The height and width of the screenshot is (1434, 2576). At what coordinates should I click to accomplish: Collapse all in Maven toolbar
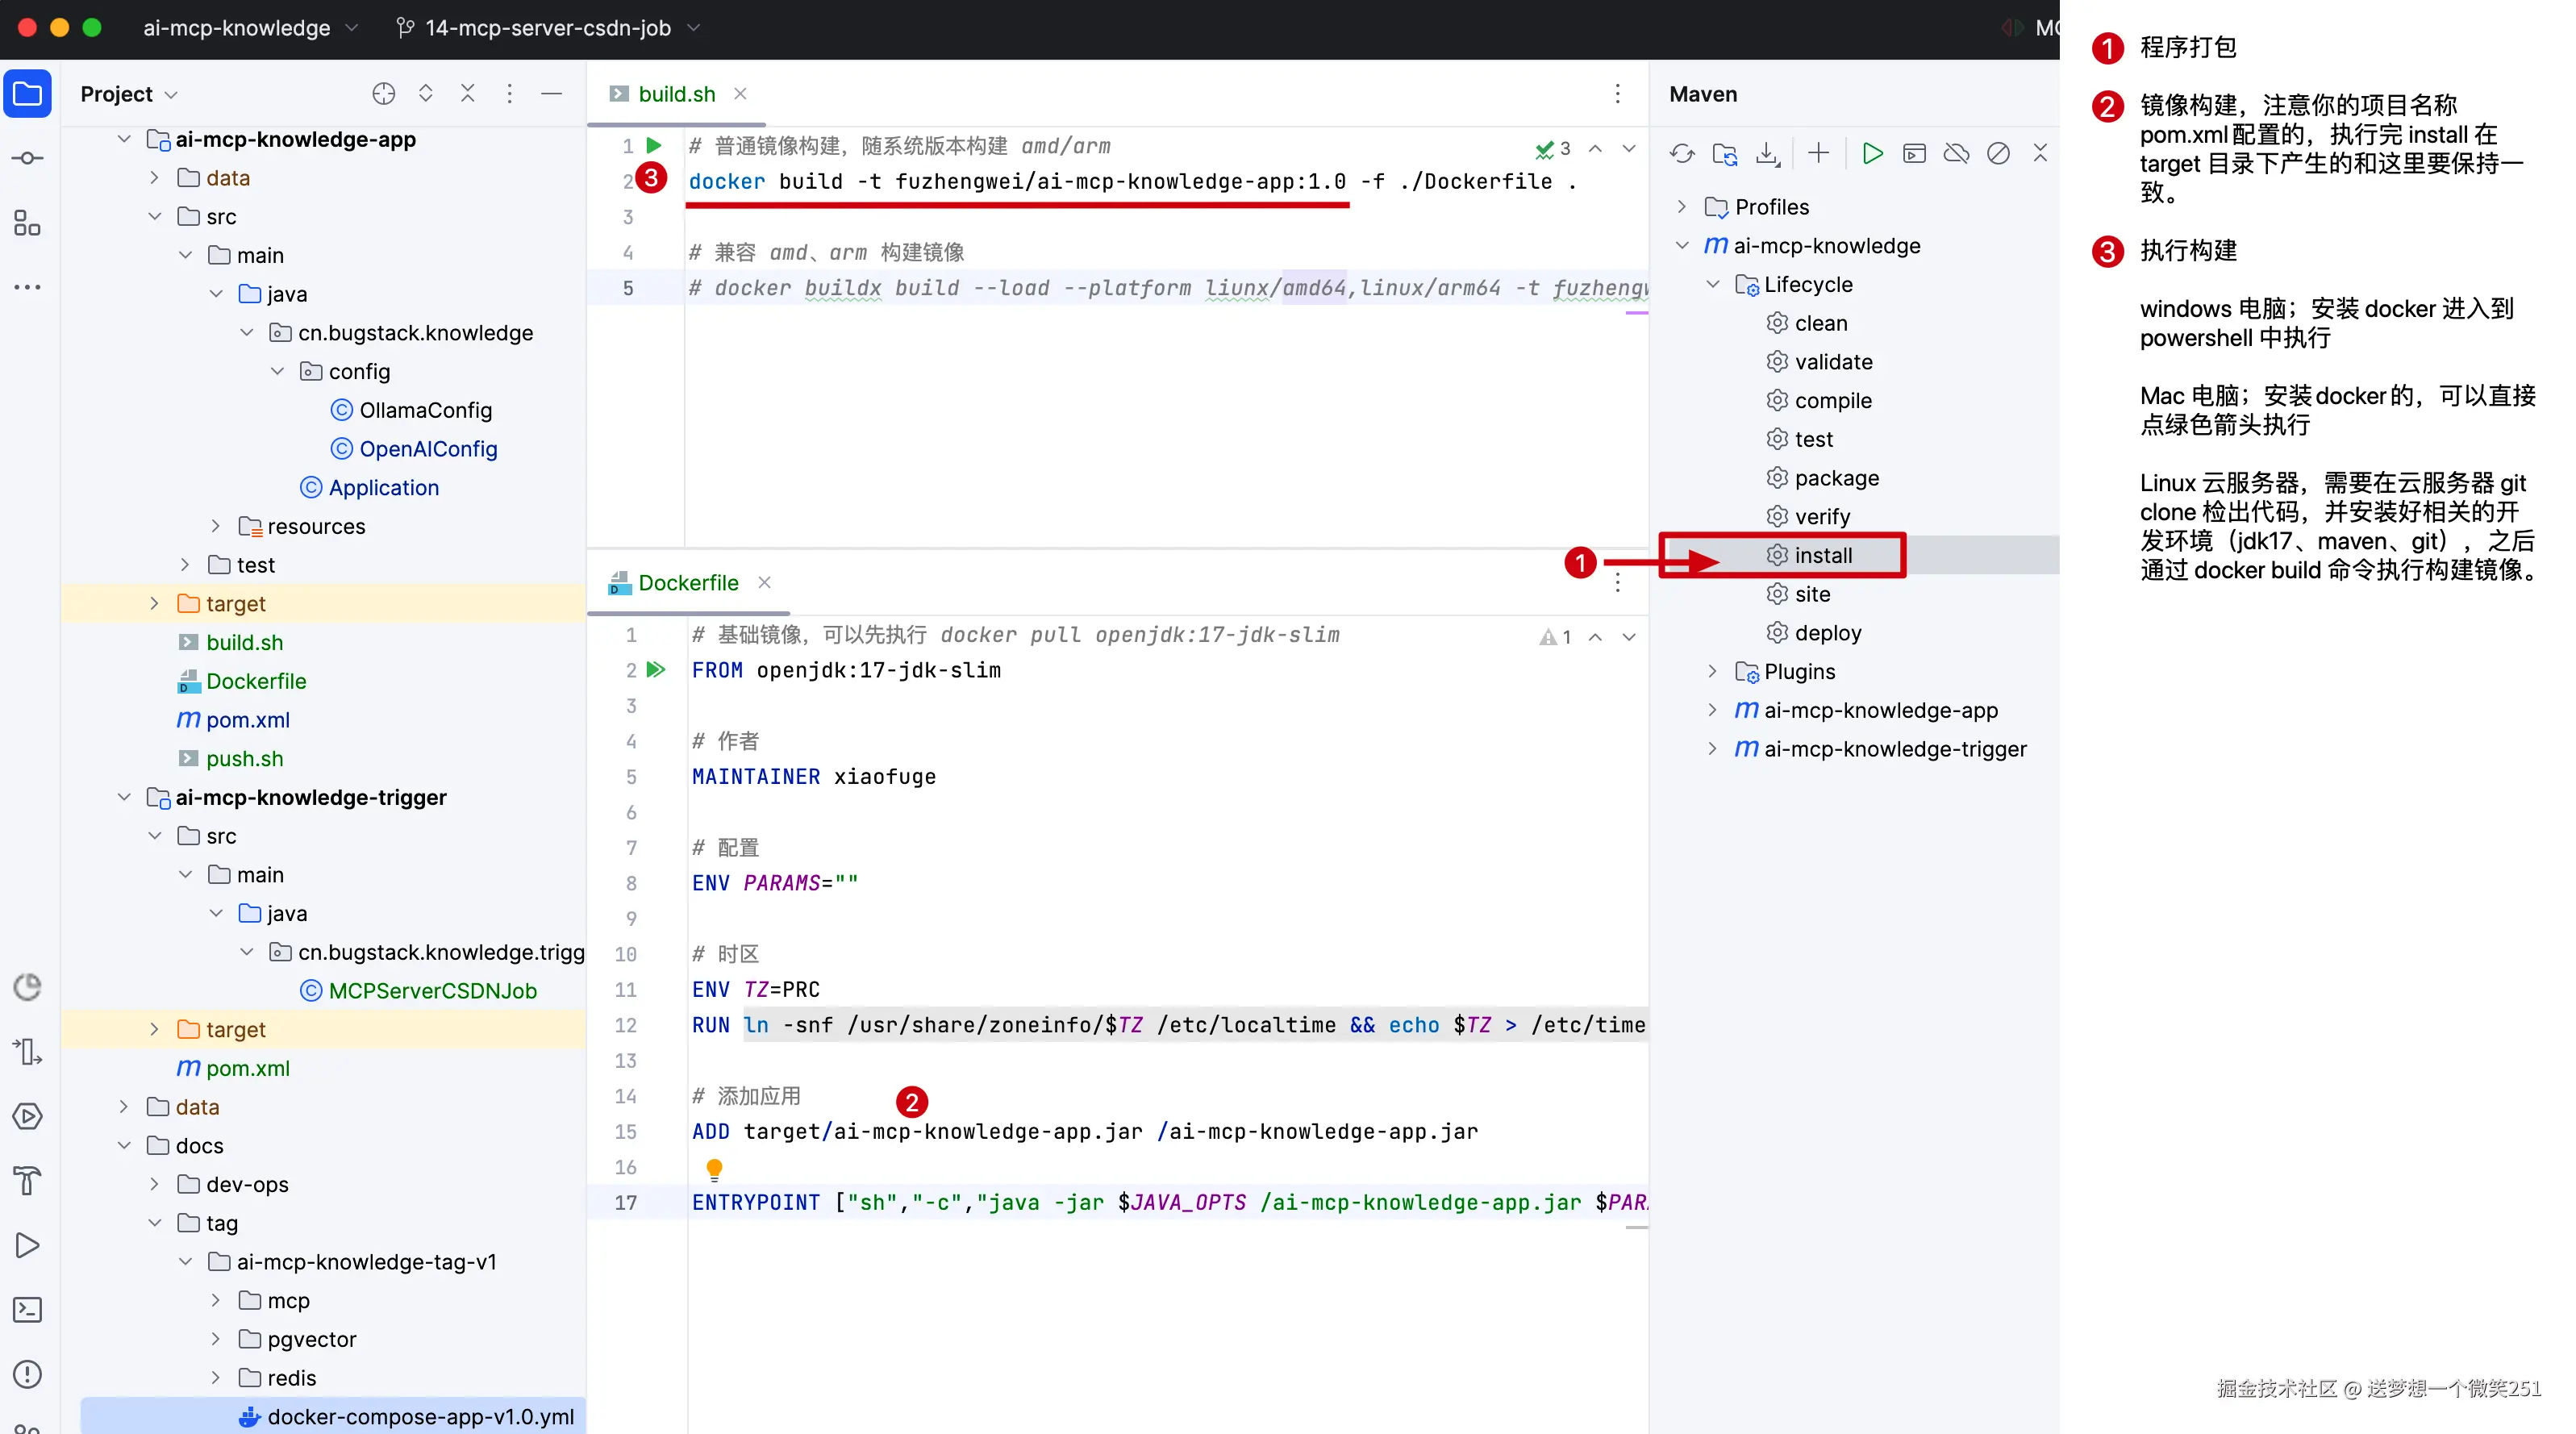(x=2040, y=153)
